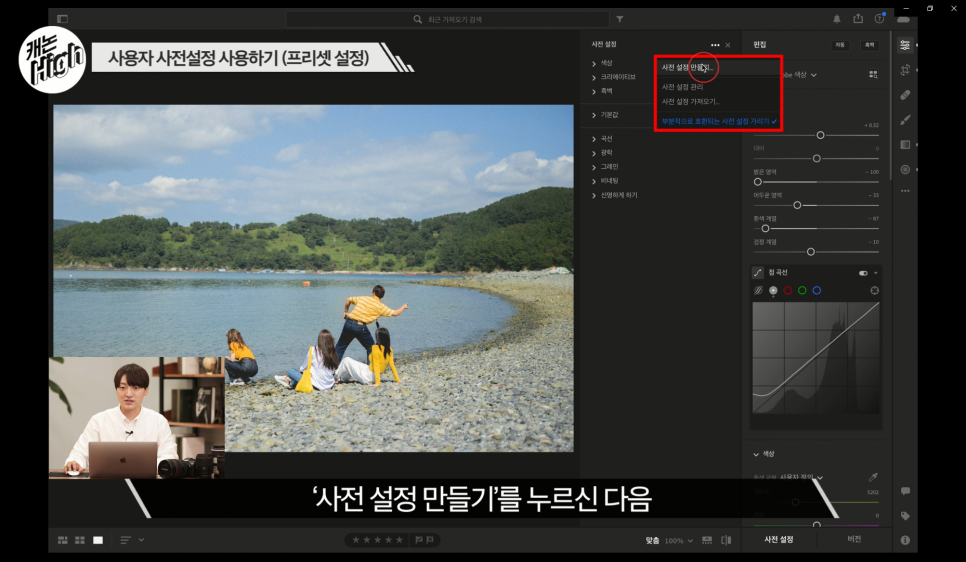966x562 pixels.
Task: Switch to square grid view
Action: (x=80, y=540)
